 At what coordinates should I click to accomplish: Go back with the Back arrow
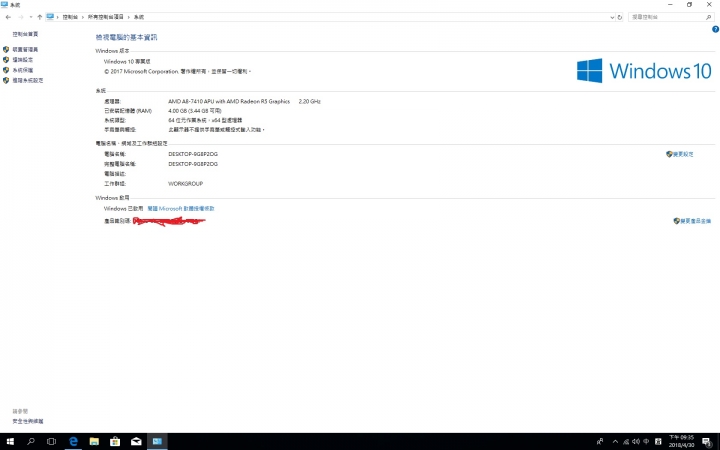8,17
